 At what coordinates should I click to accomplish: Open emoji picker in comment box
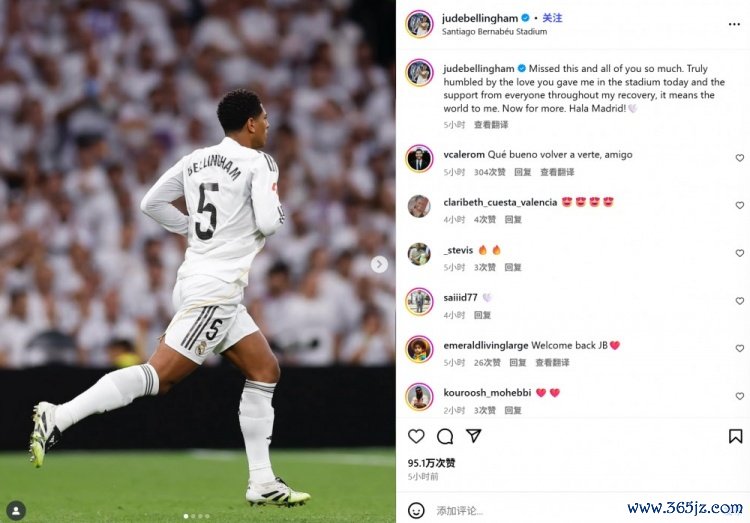[x=416, y=510]
